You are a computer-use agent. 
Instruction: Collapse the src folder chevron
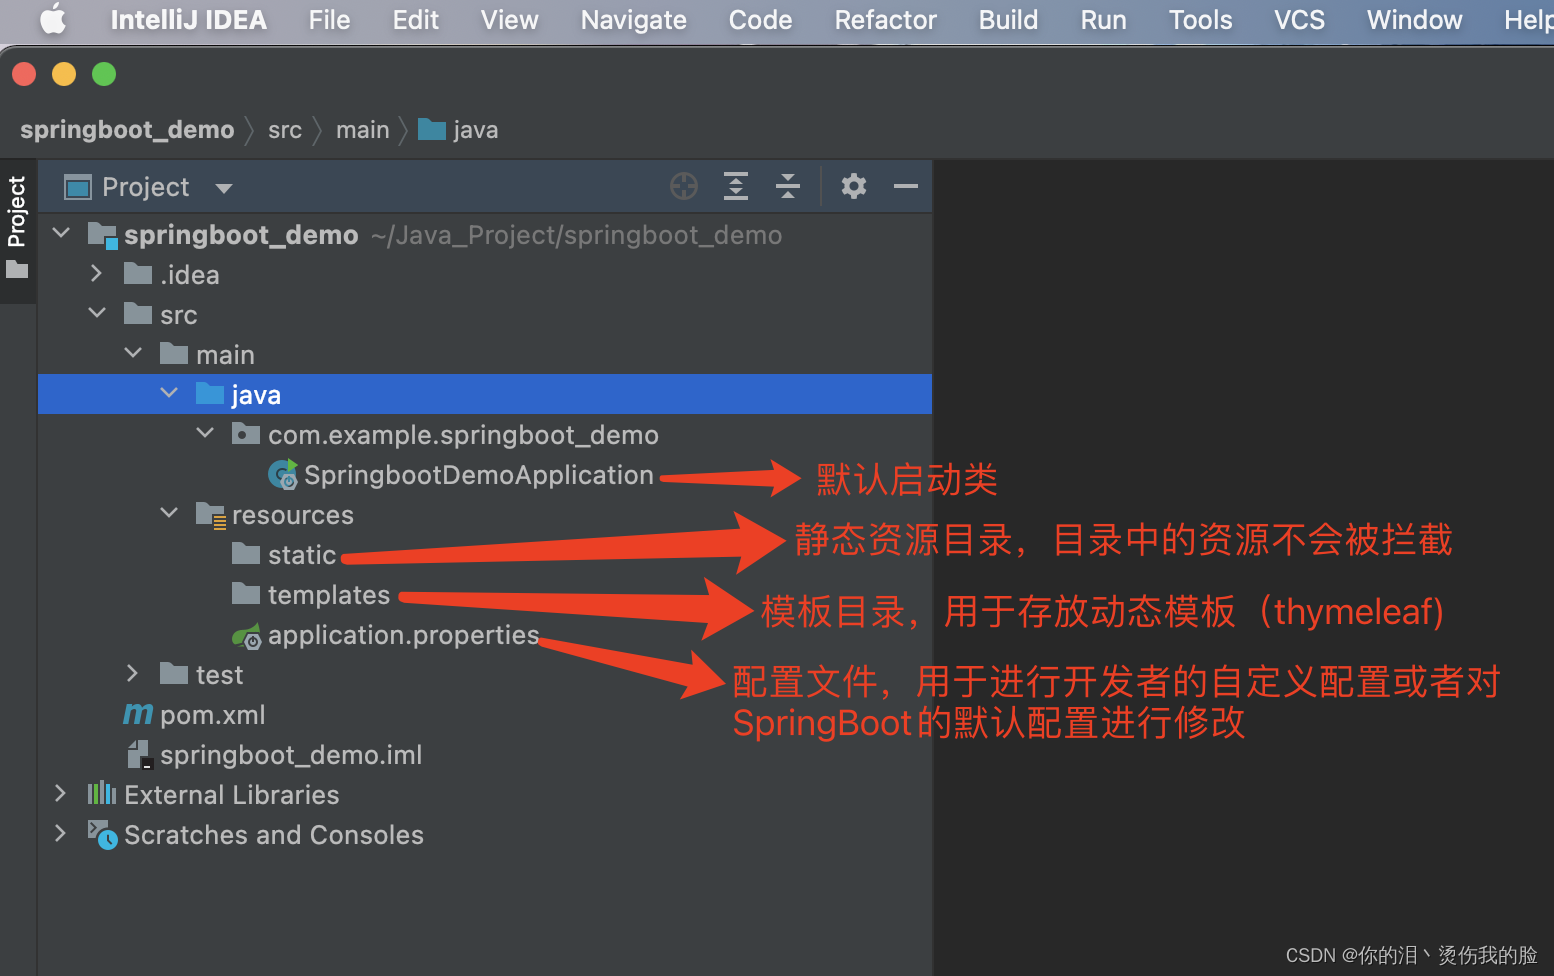pyautogui.click(x=97, y=313)
